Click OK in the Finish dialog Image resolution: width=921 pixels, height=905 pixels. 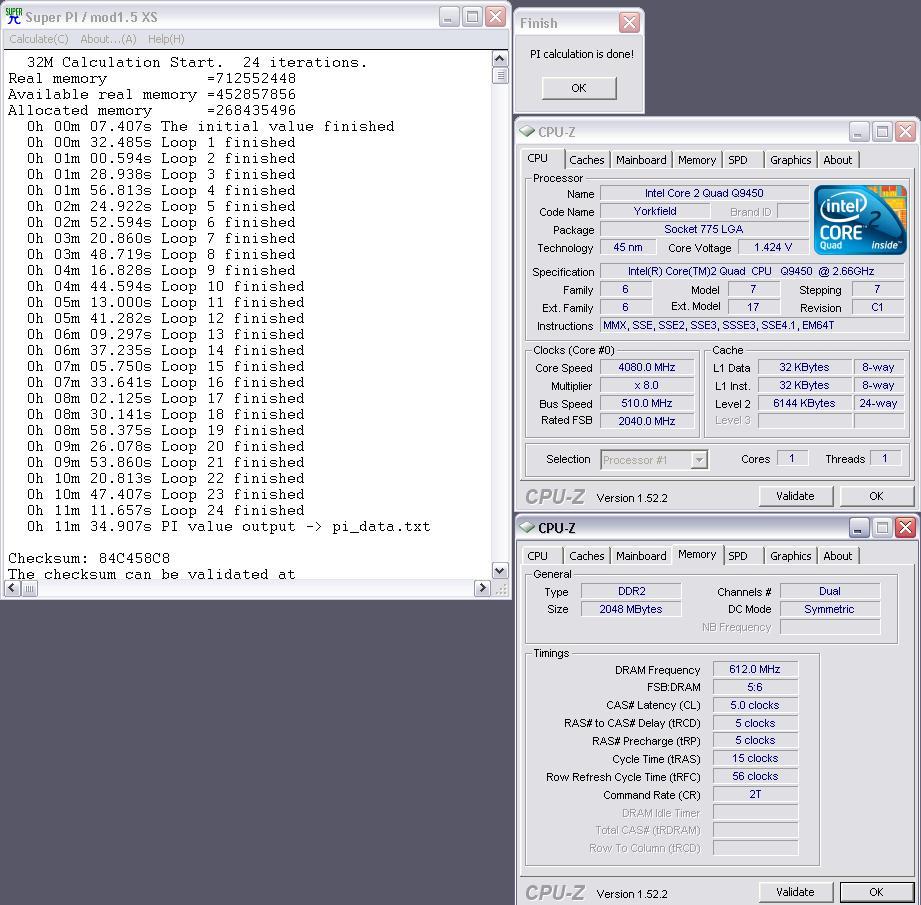click(579, 88)
